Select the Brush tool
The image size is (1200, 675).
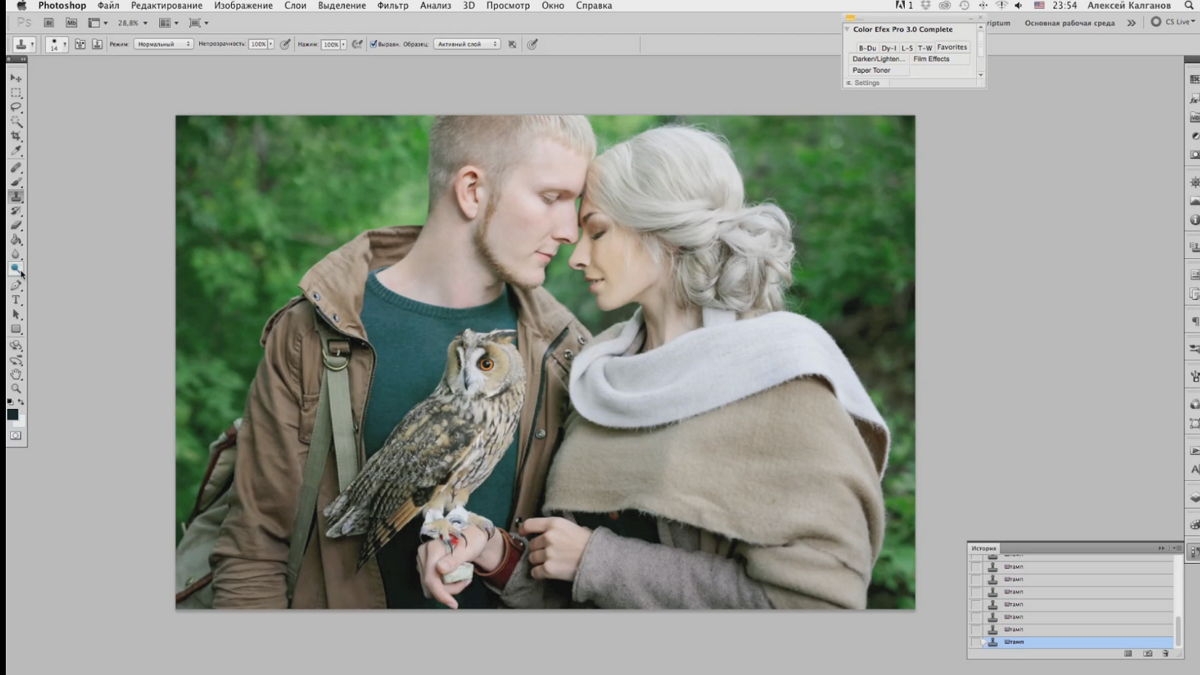[16, 181]
